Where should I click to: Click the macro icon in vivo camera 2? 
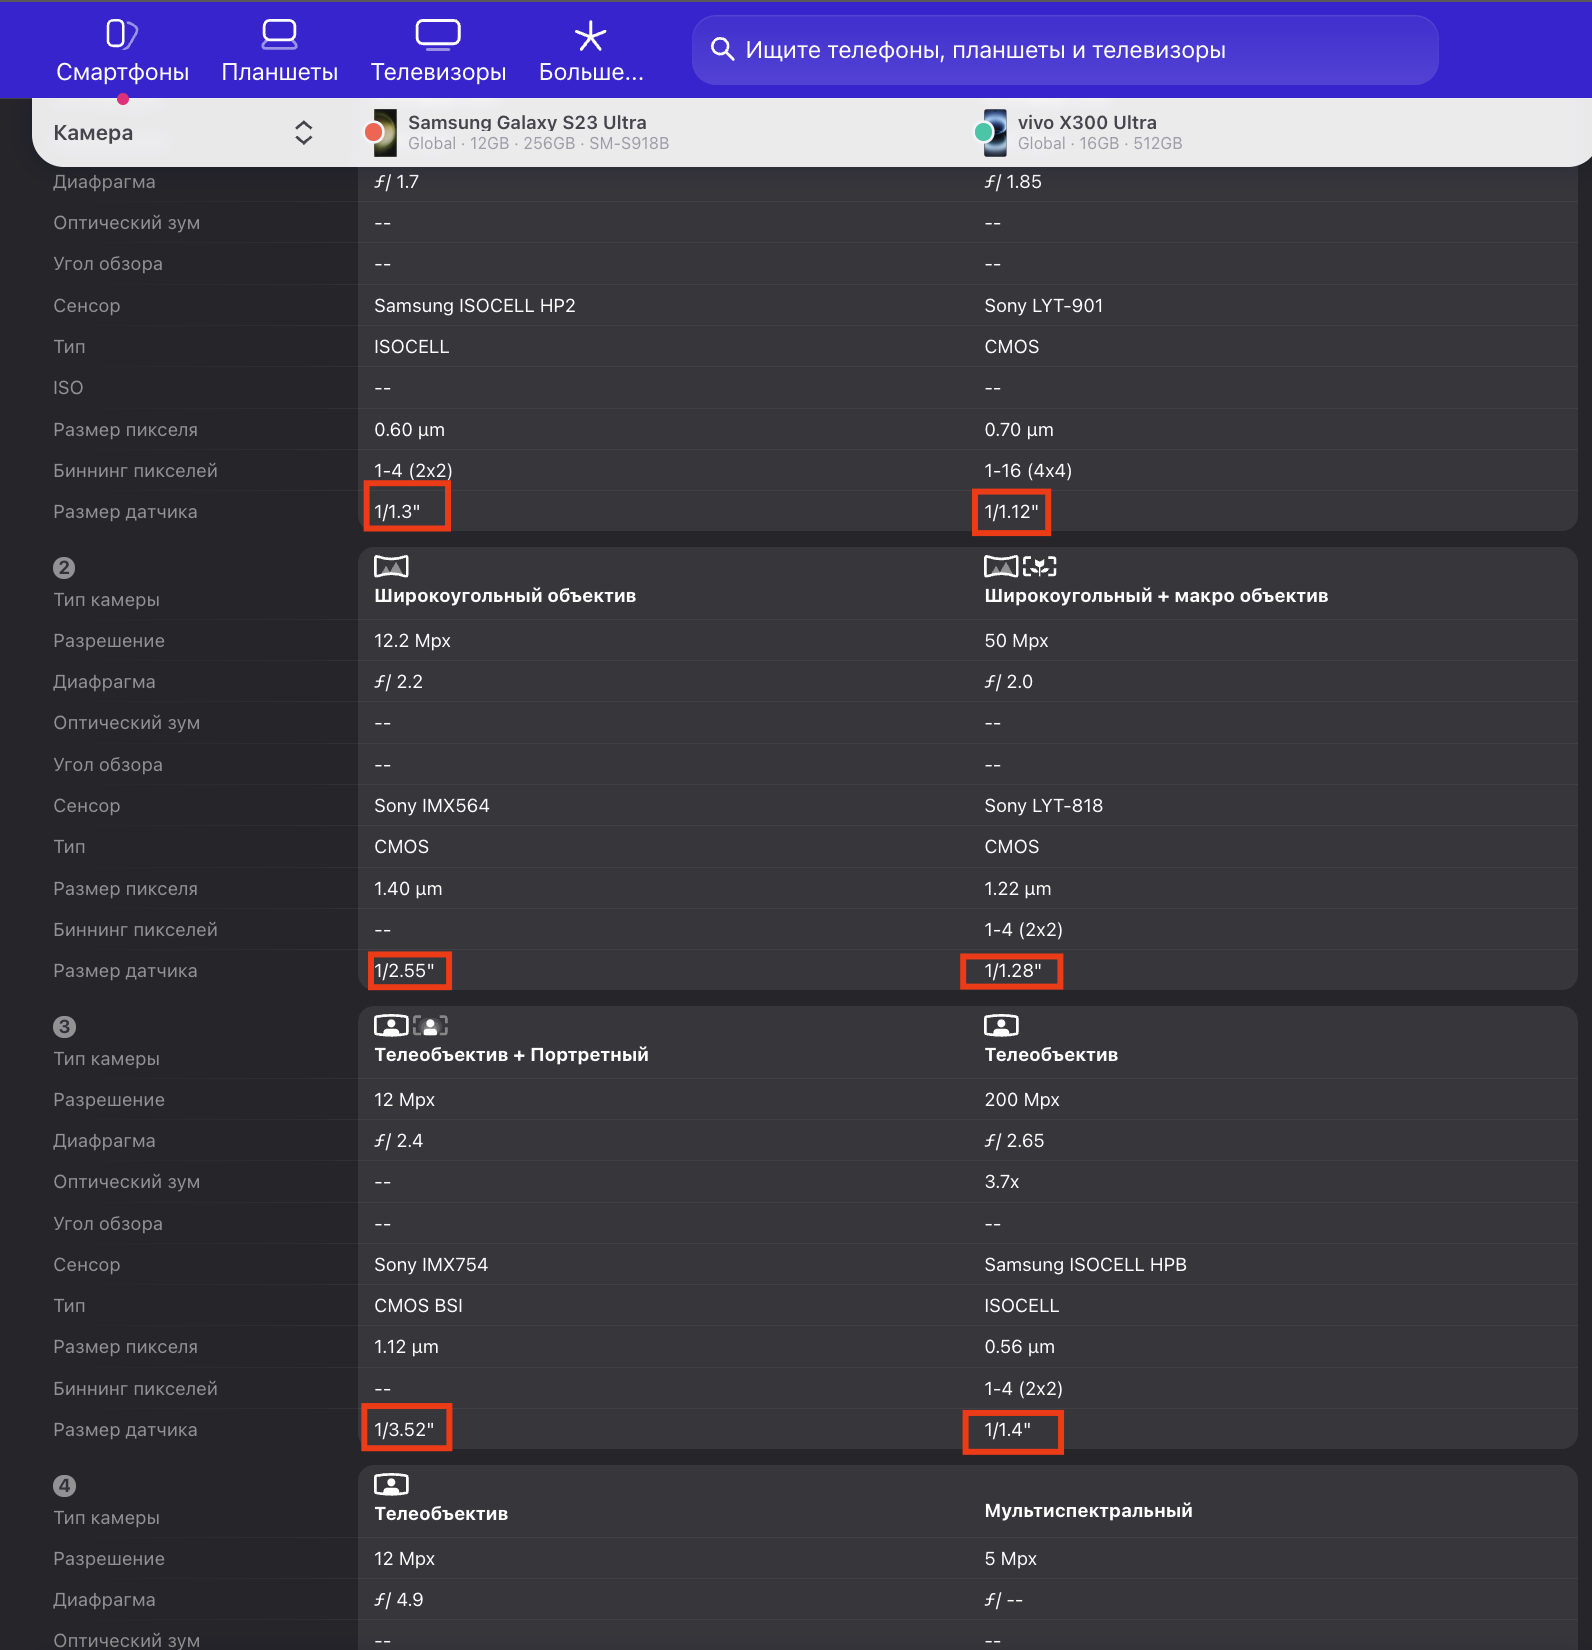pos(1040,567)
